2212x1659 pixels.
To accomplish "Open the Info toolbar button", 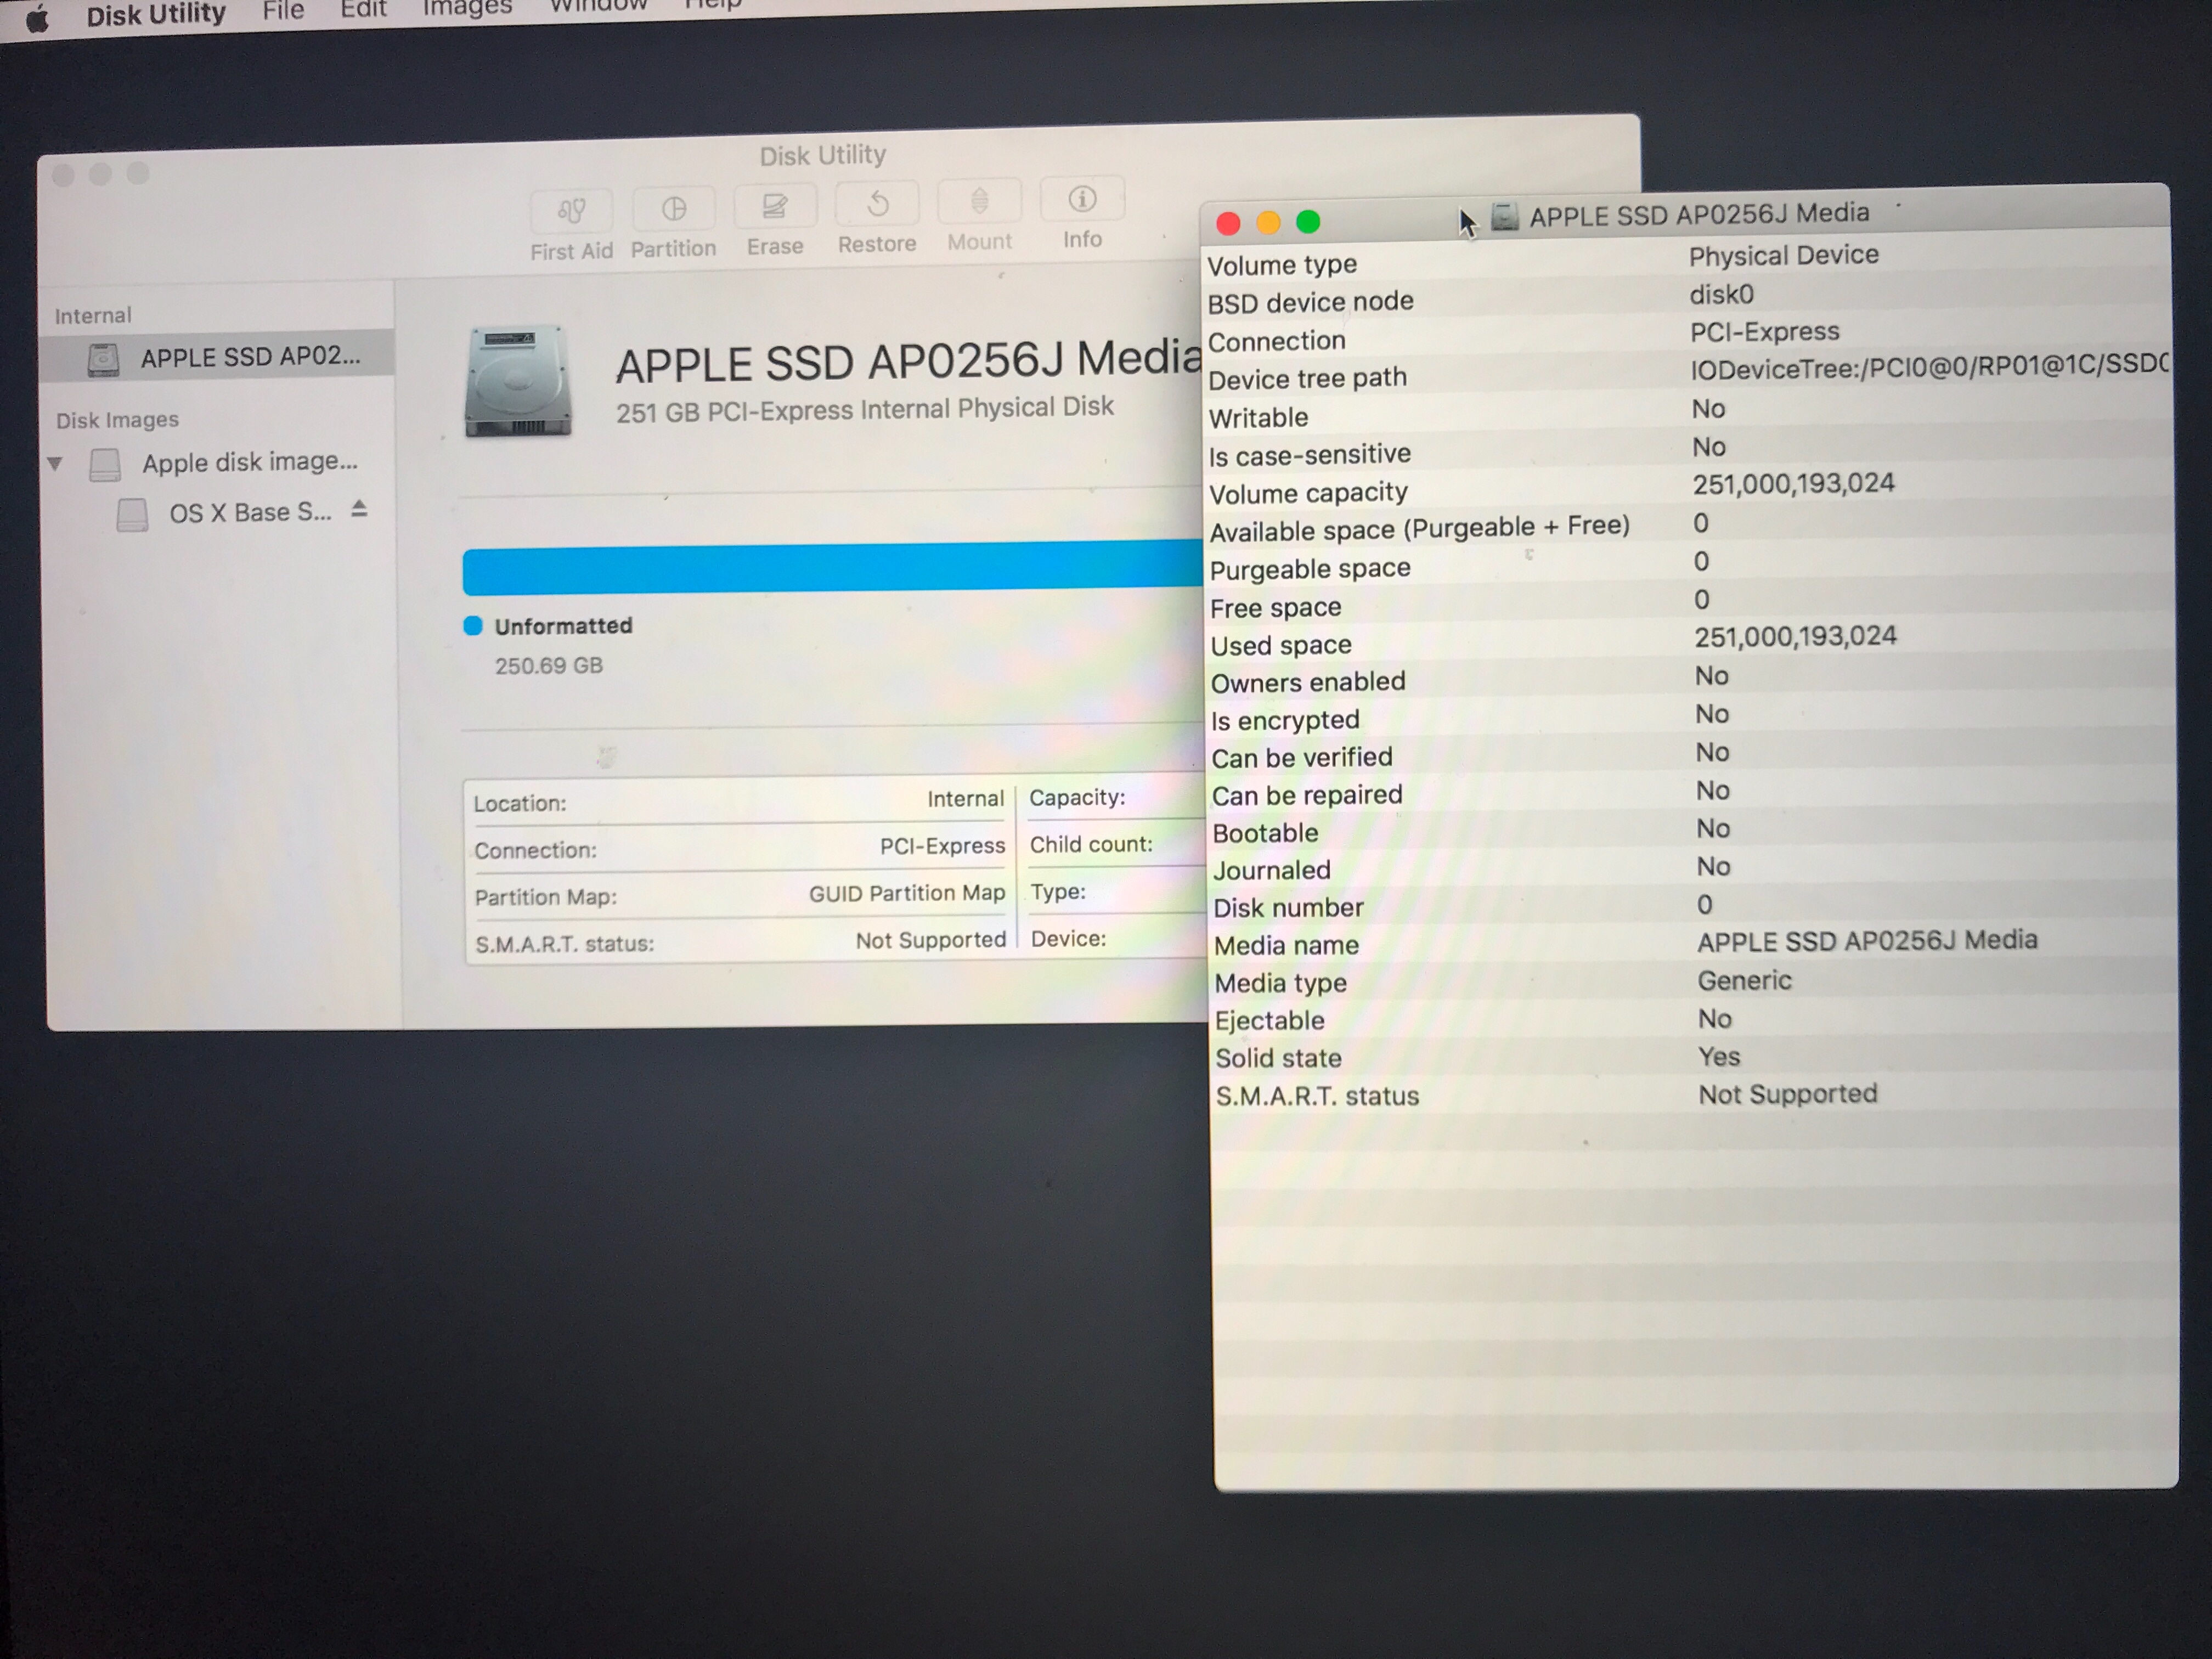I will tap(1082, 200).
